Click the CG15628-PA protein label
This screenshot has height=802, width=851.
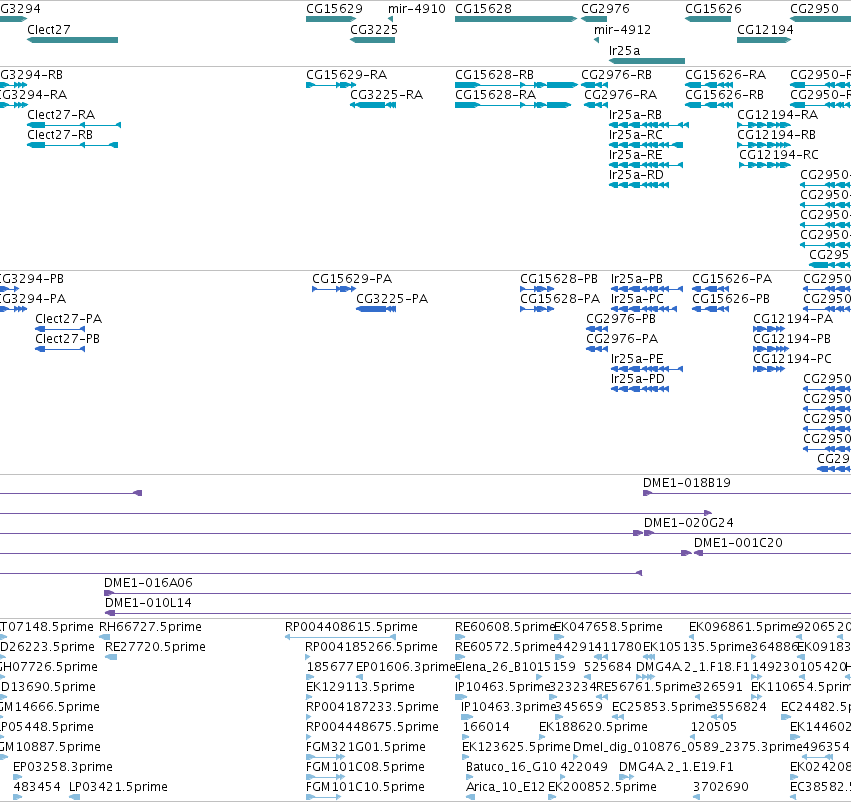pyautogui.click(x=560, y=299)
